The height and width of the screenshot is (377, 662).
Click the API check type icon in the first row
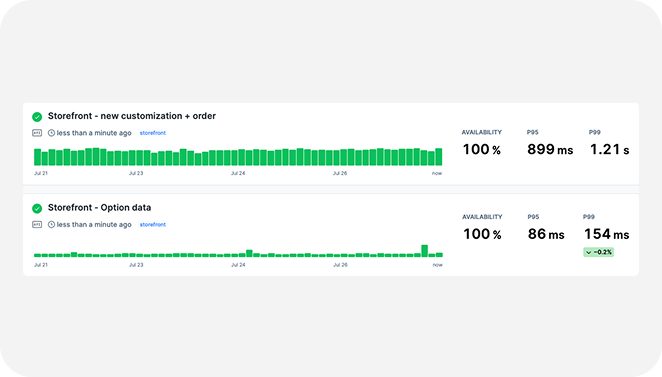coord(37,133)
